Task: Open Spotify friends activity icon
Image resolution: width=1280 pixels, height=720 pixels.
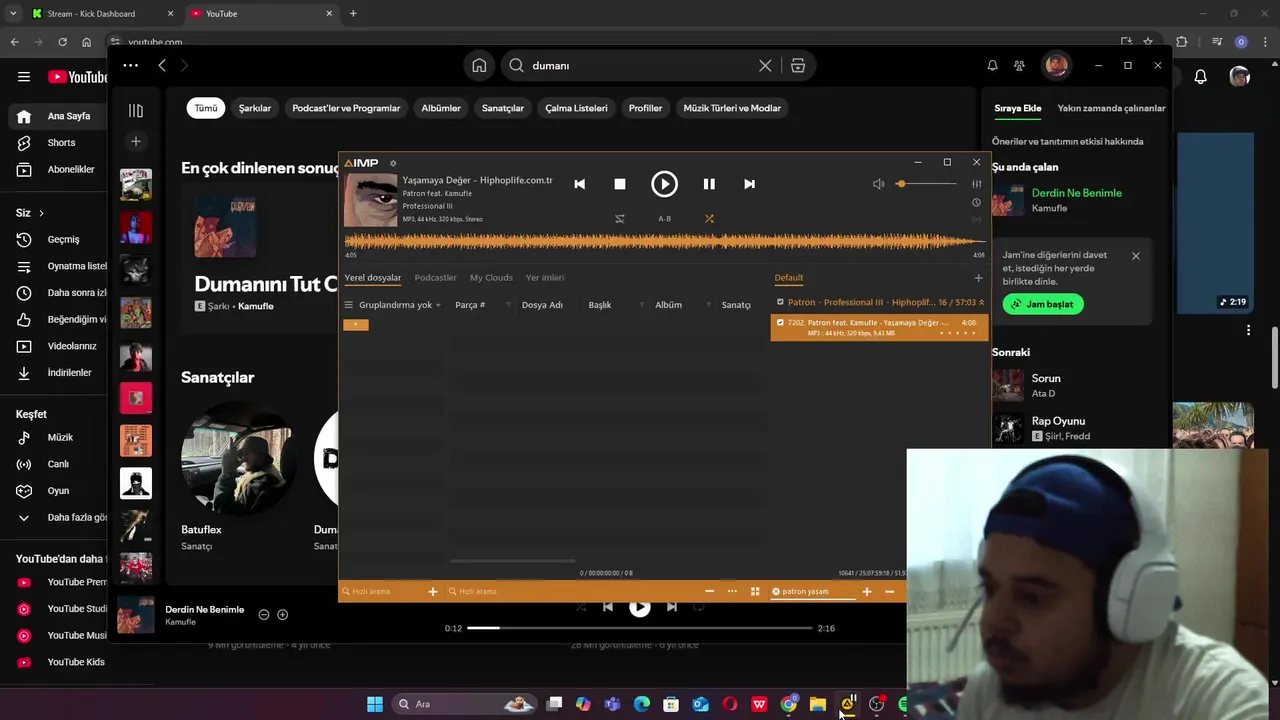Action: (1019, 65)
